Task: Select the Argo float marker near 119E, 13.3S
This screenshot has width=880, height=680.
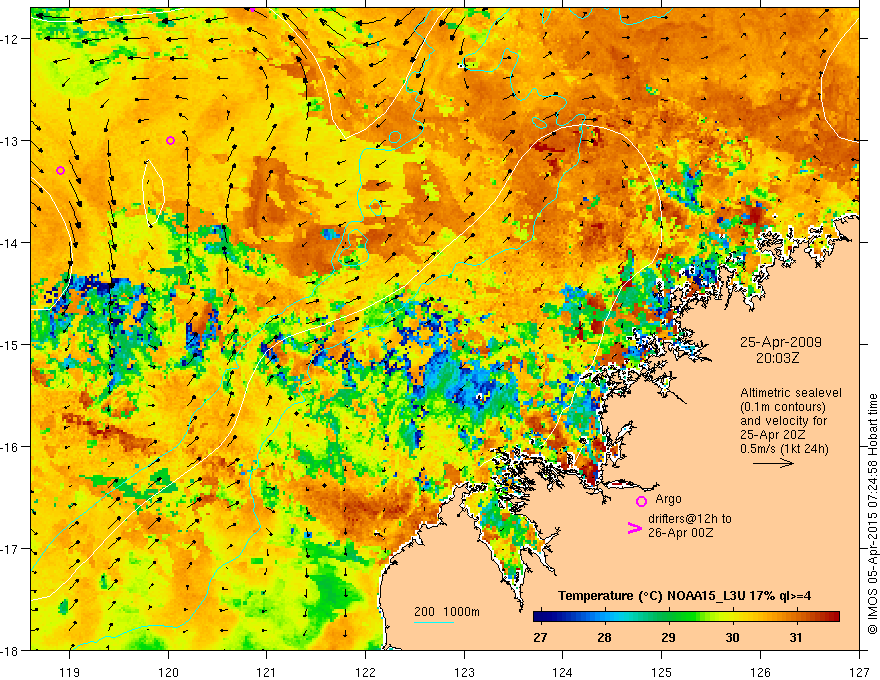Action: pos(61,170)
